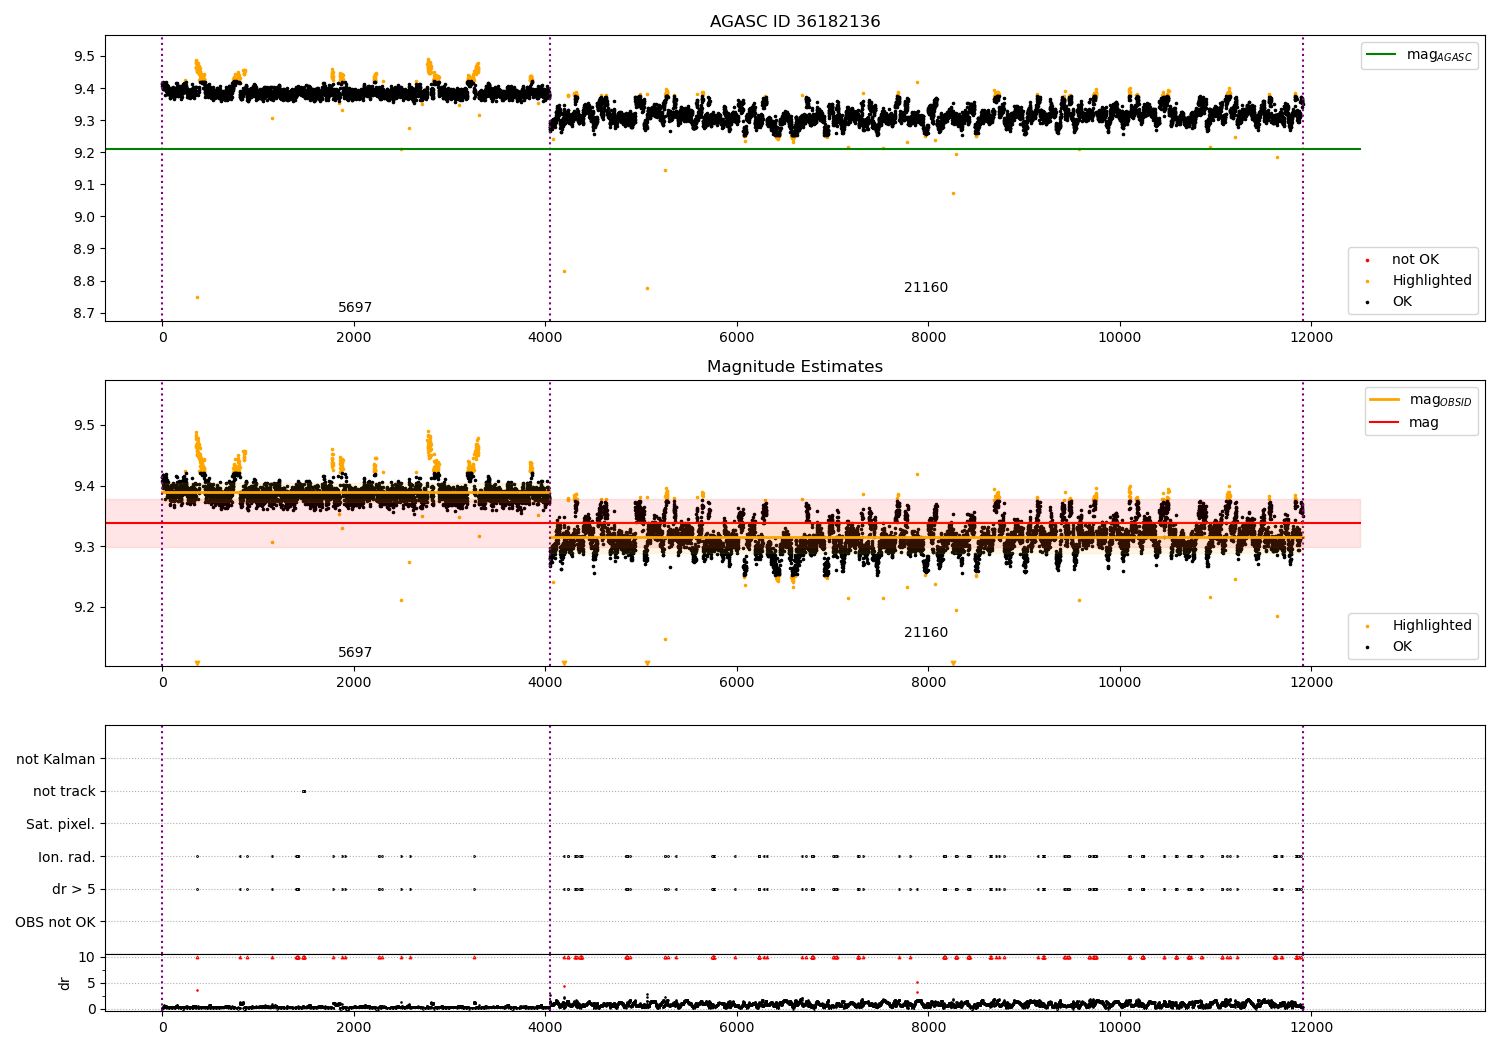Viewport: 1500px width, 1050px height.
Task: Click the "9.5" y-tick of Magnitude Estimates plot
Action: [x=85, y=426]
